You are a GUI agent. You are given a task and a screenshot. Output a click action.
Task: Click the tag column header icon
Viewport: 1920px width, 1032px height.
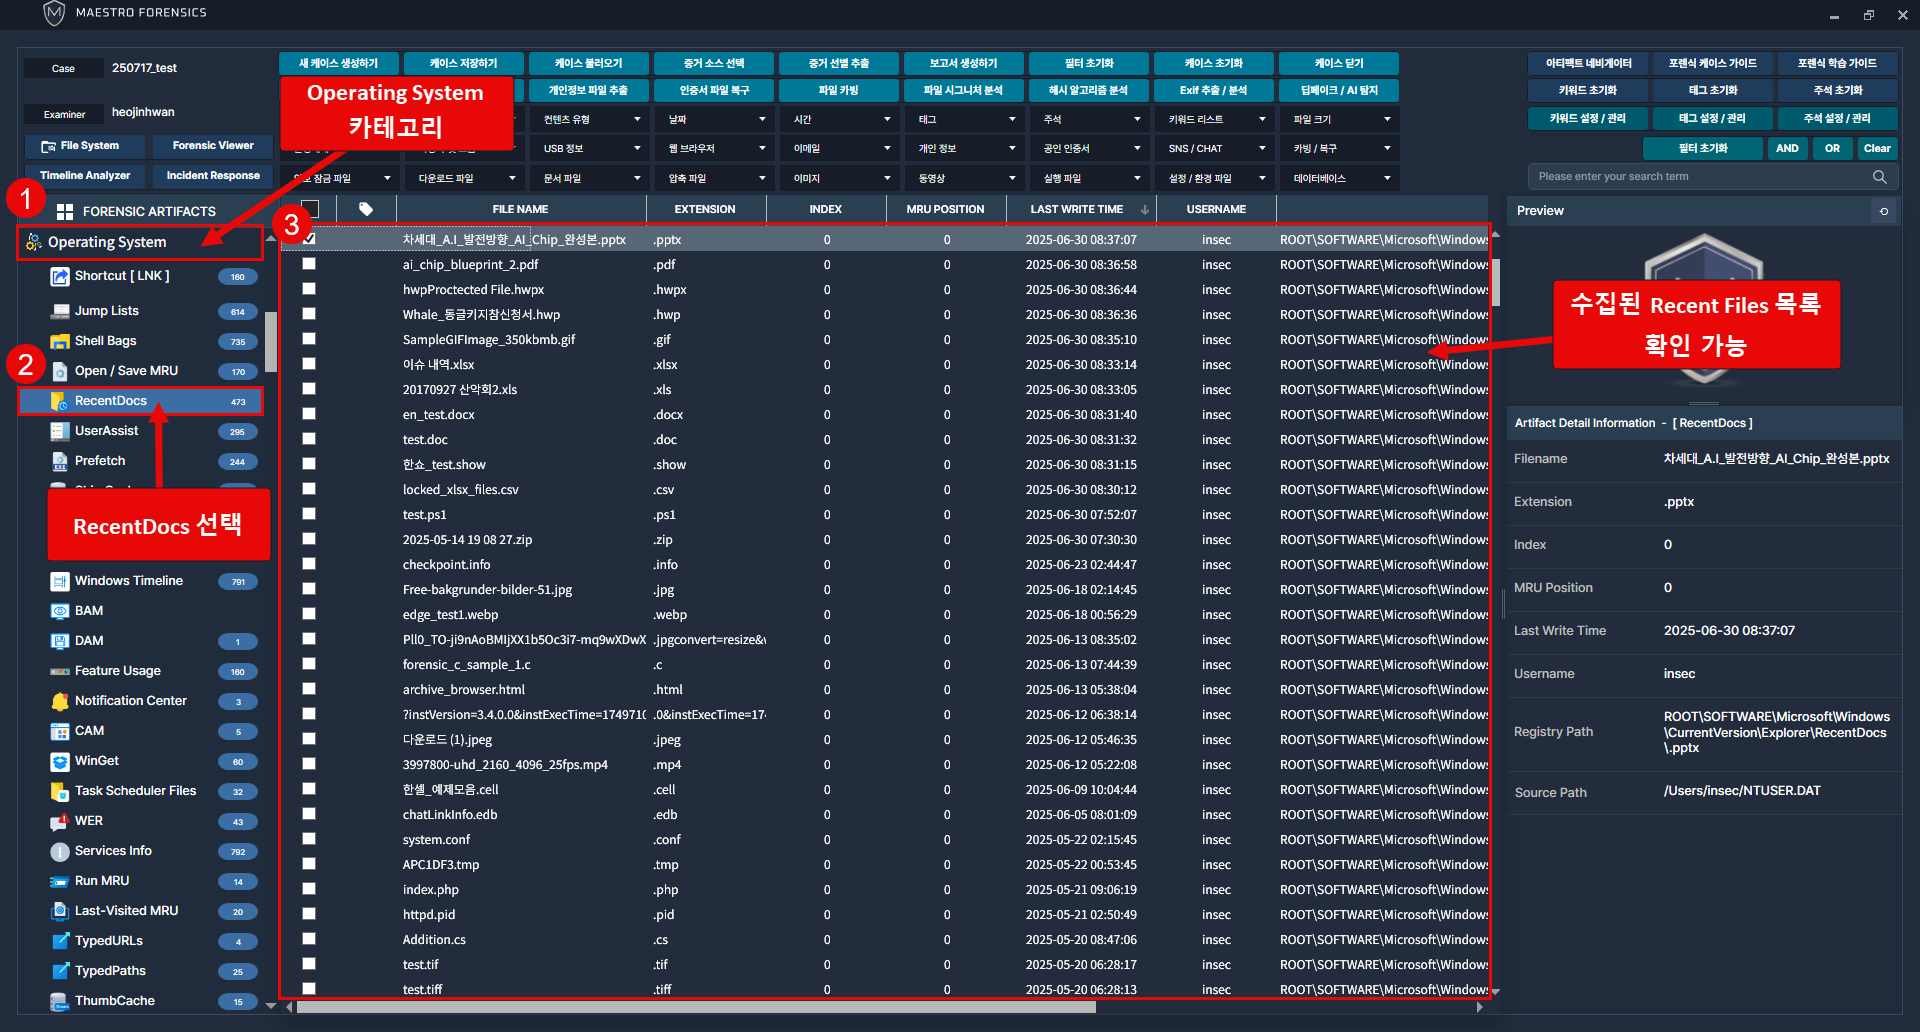(x=366, y=209)
